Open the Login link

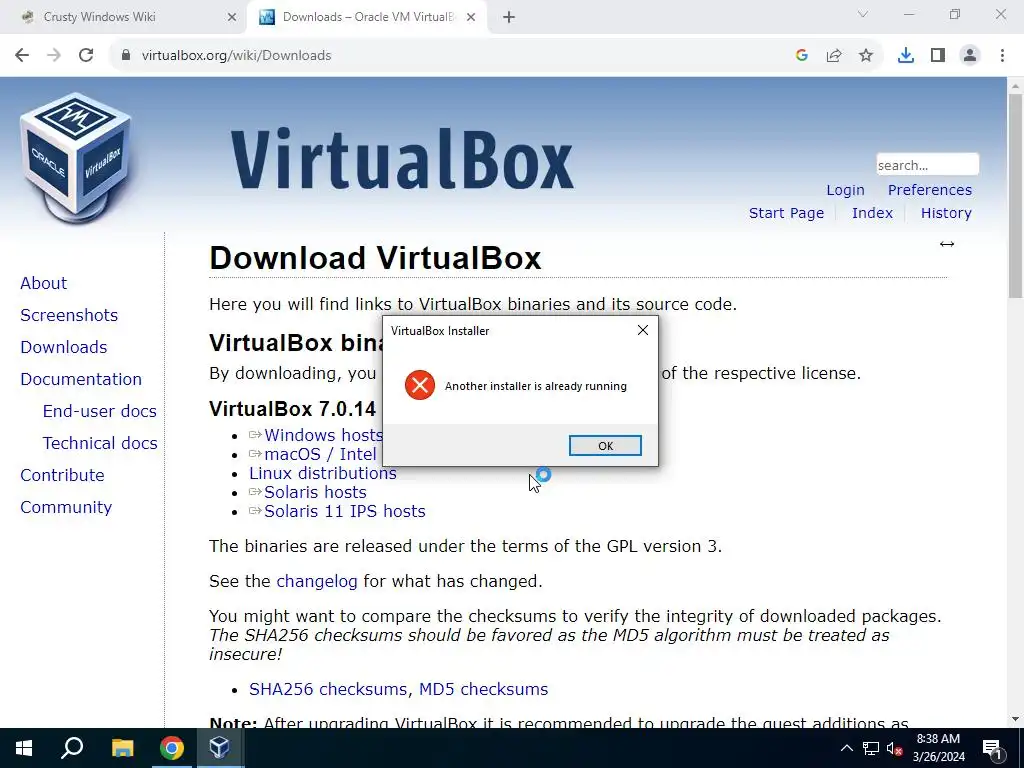coord(845,190)
